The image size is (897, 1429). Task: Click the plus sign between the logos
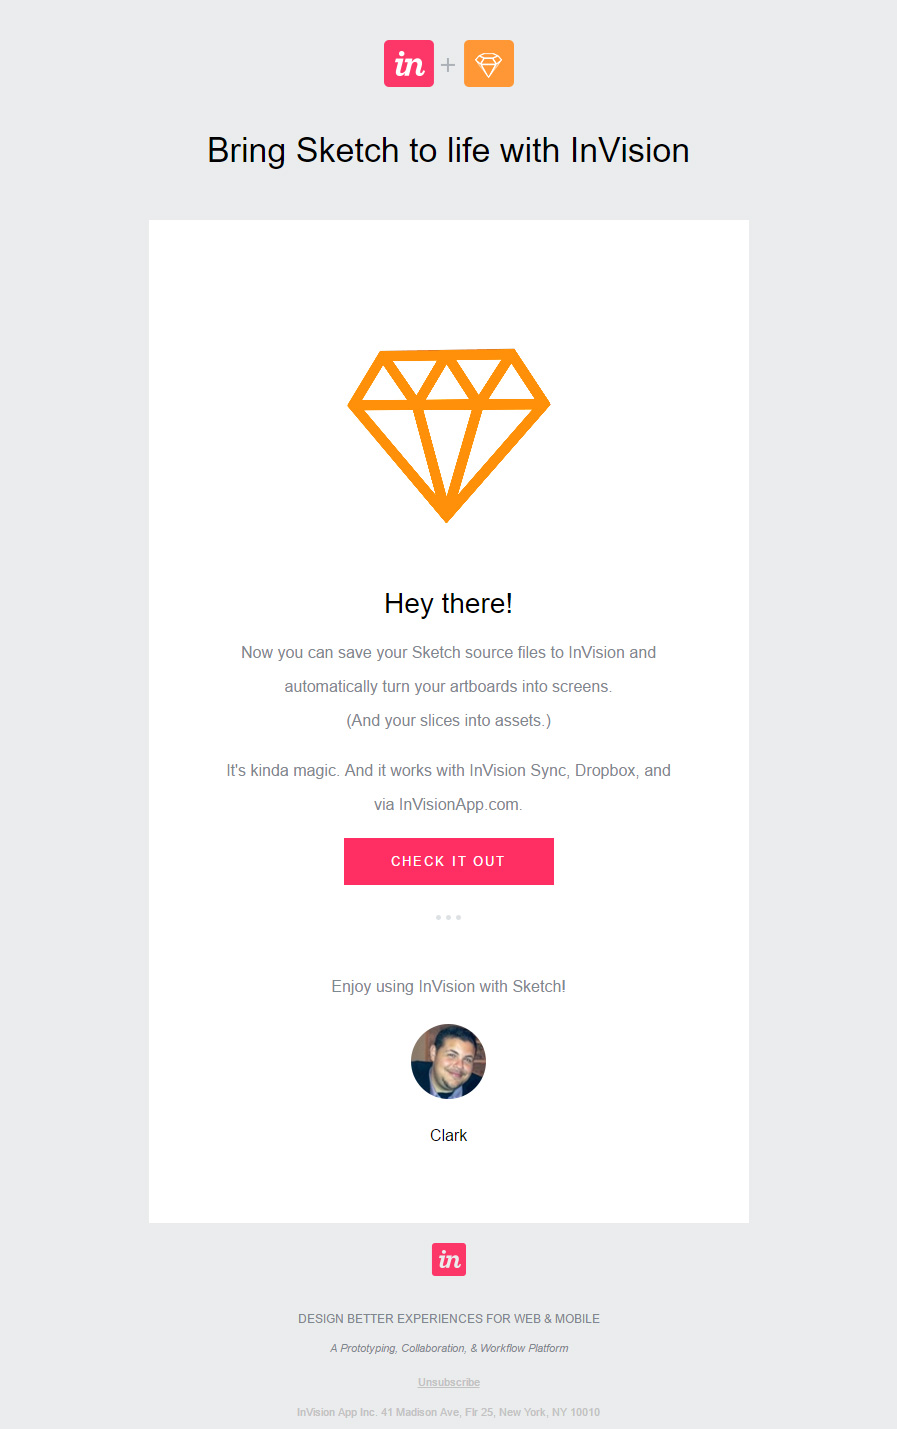pyautogui.click(x=448, y=65)
